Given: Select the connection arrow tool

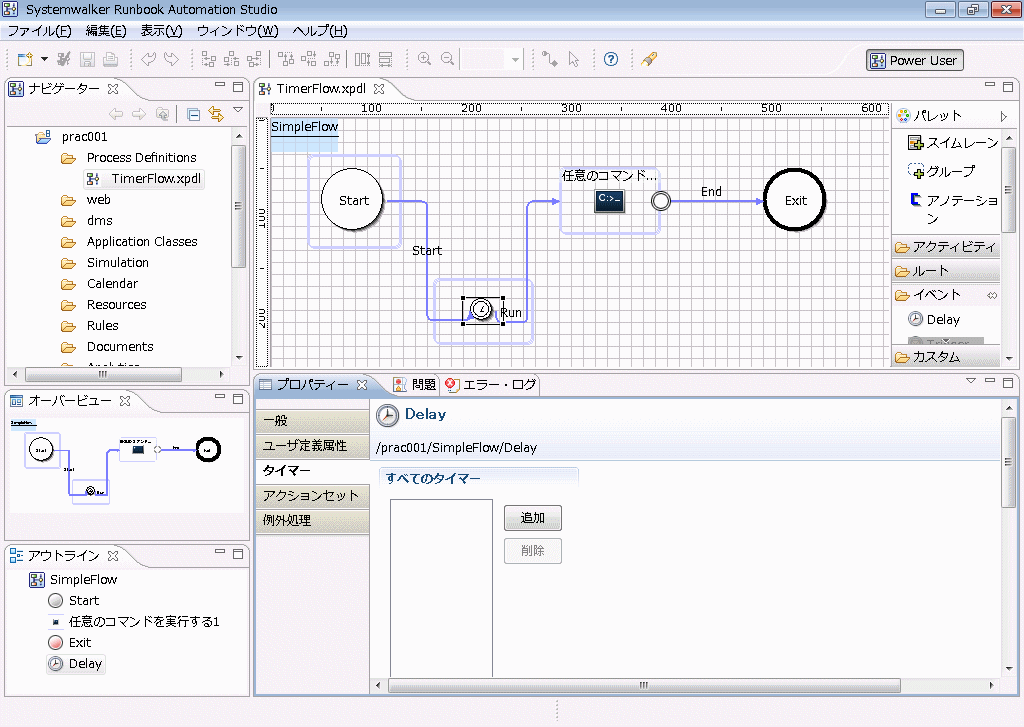Looking at the screenshot, I should tap(550, 59).
